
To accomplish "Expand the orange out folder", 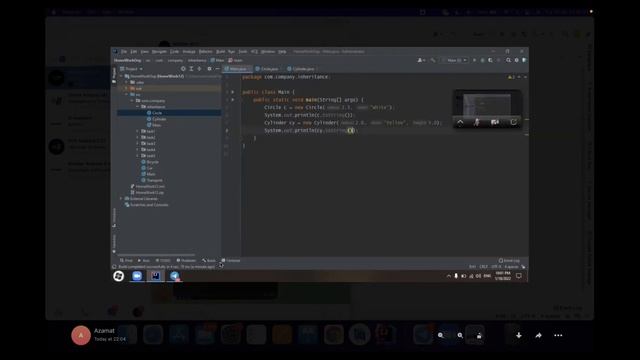I will click(x=127, y=89).
